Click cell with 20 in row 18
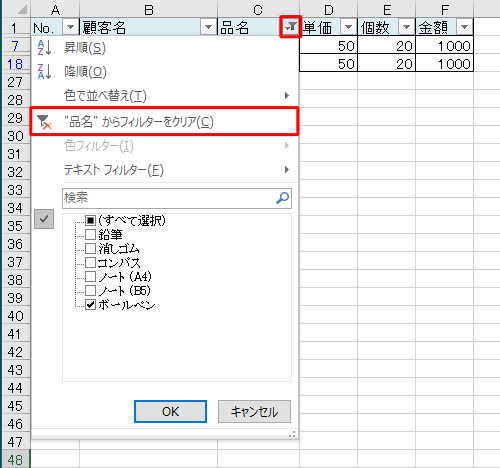Image resolution: width=500 pixels, height=468 pixels. tap(387, 63)
